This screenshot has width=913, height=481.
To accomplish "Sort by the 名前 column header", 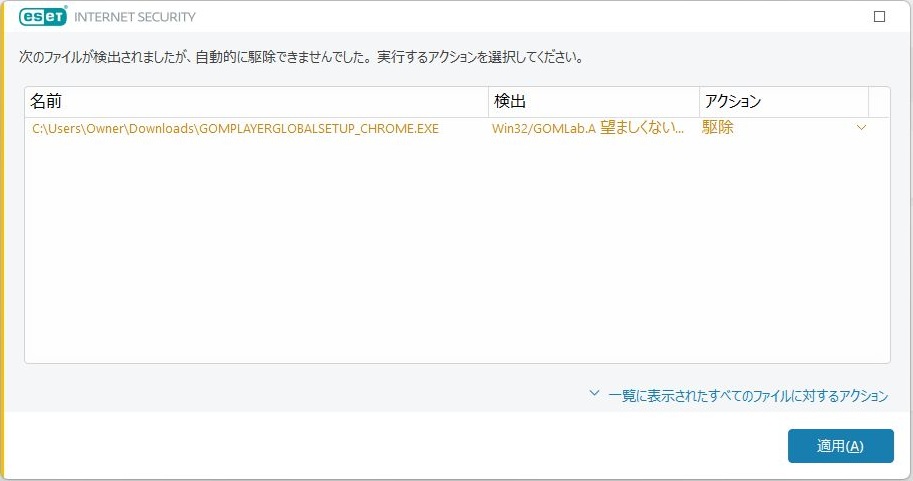I will [x=256, y=102].
